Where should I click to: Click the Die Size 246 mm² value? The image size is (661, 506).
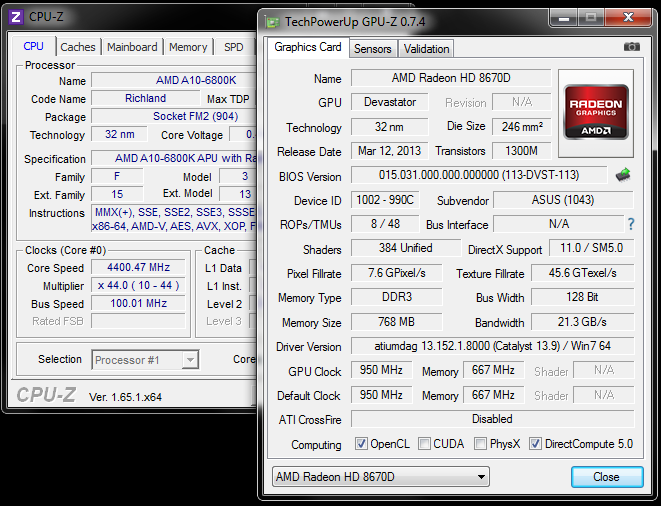coord(522,126)
